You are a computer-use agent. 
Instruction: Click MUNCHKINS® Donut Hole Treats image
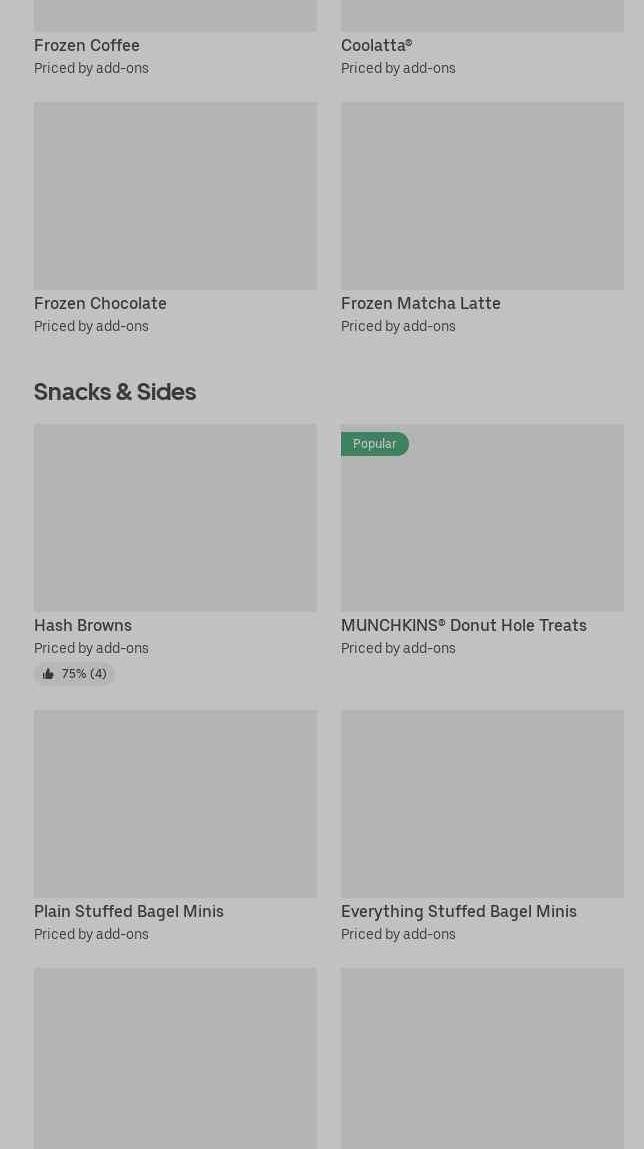482,530
